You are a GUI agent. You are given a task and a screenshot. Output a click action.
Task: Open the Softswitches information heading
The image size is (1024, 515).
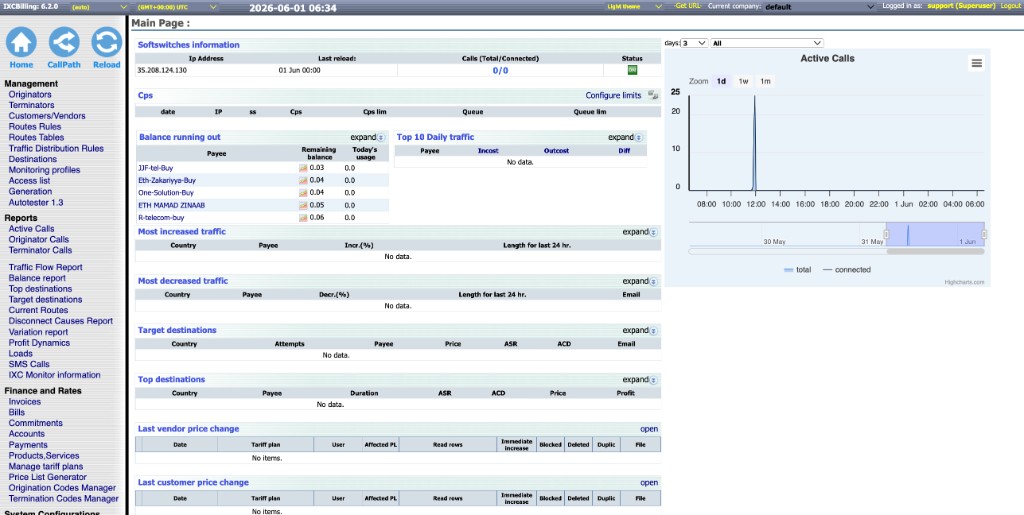click(189, 45)
